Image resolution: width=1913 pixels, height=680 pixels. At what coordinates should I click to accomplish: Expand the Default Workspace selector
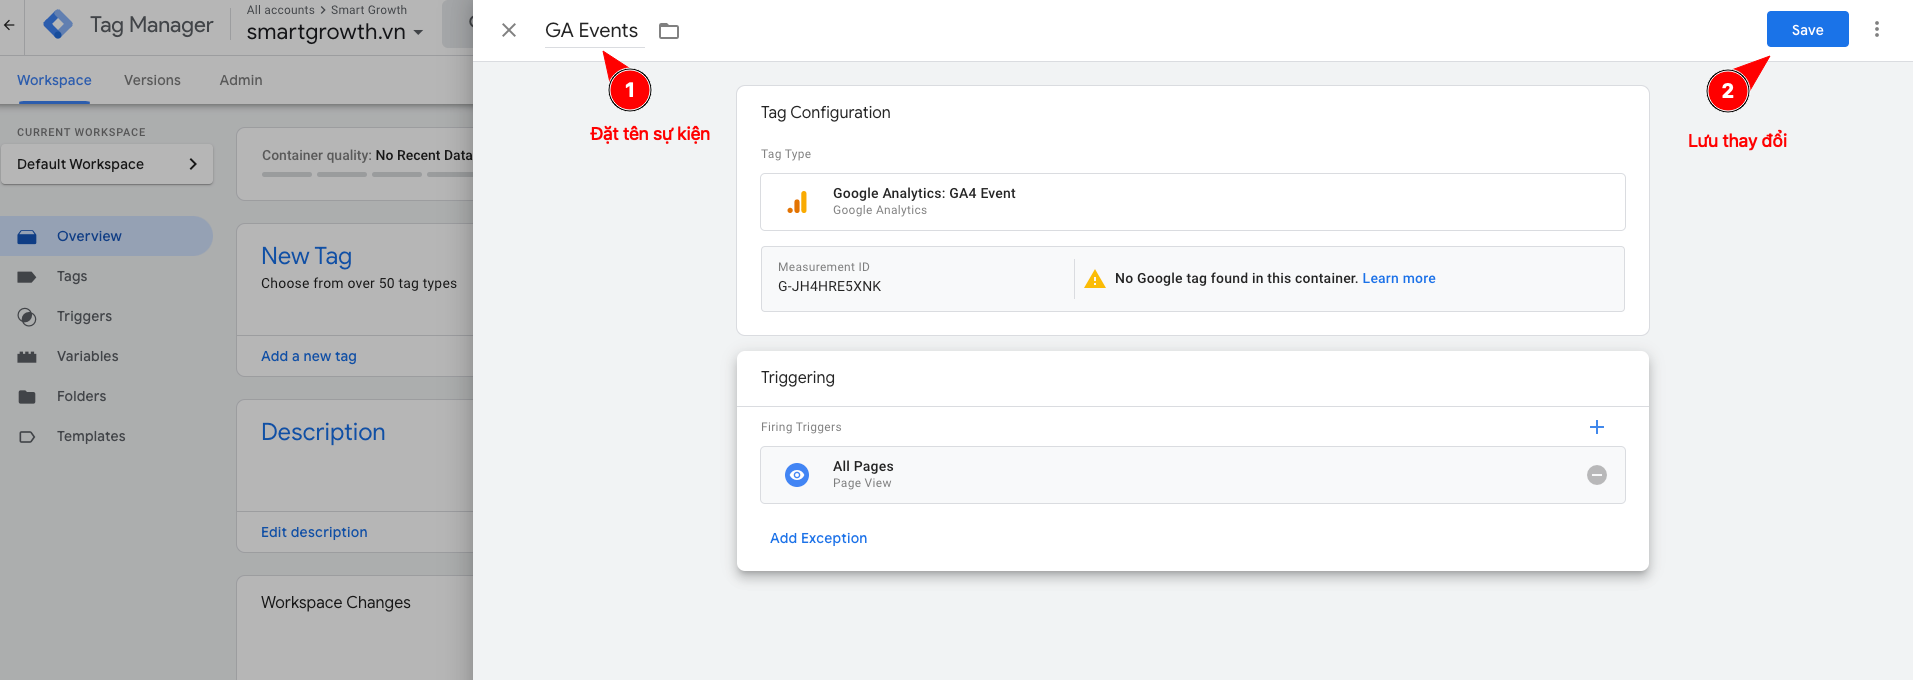(107, 164)
